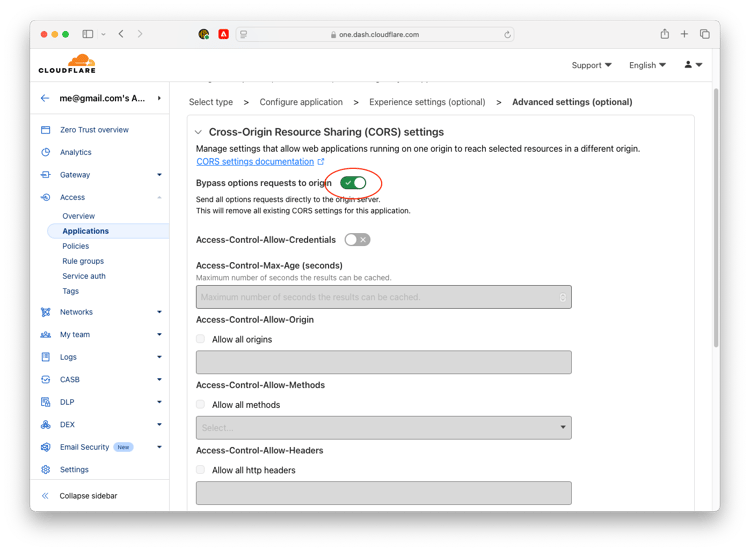The image size is (750, 551).
Task: Click the round extension icon beside Adobe
Action: (x=204, y=34)
